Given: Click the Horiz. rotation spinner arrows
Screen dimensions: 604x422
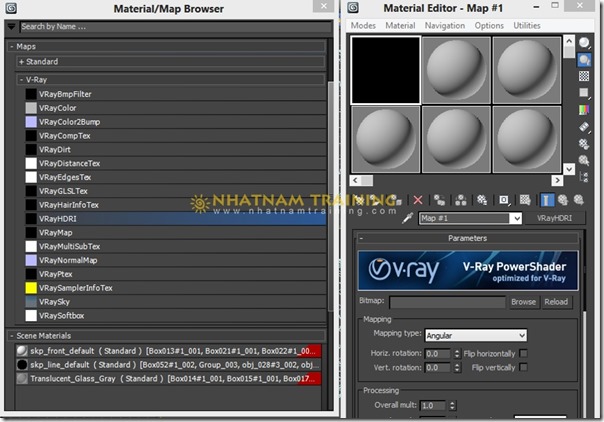Looking at the screenshot, I should (457, 353).
